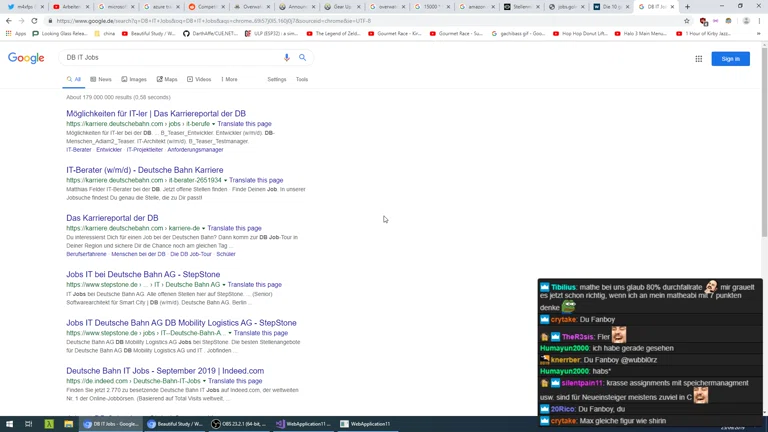
Task: Click the blue search magnifier icon
Action: click(303, 58)
